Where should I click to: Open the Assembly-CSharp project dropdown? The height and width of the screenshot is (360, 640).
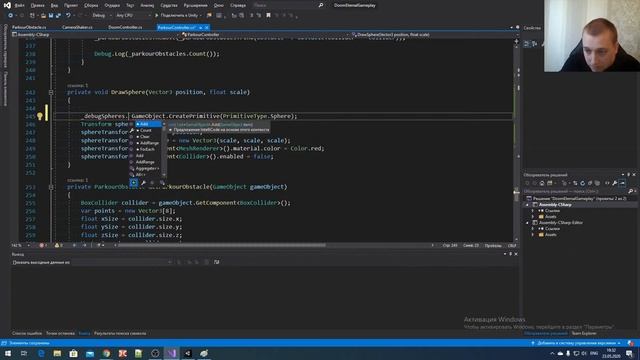[96, 35]
